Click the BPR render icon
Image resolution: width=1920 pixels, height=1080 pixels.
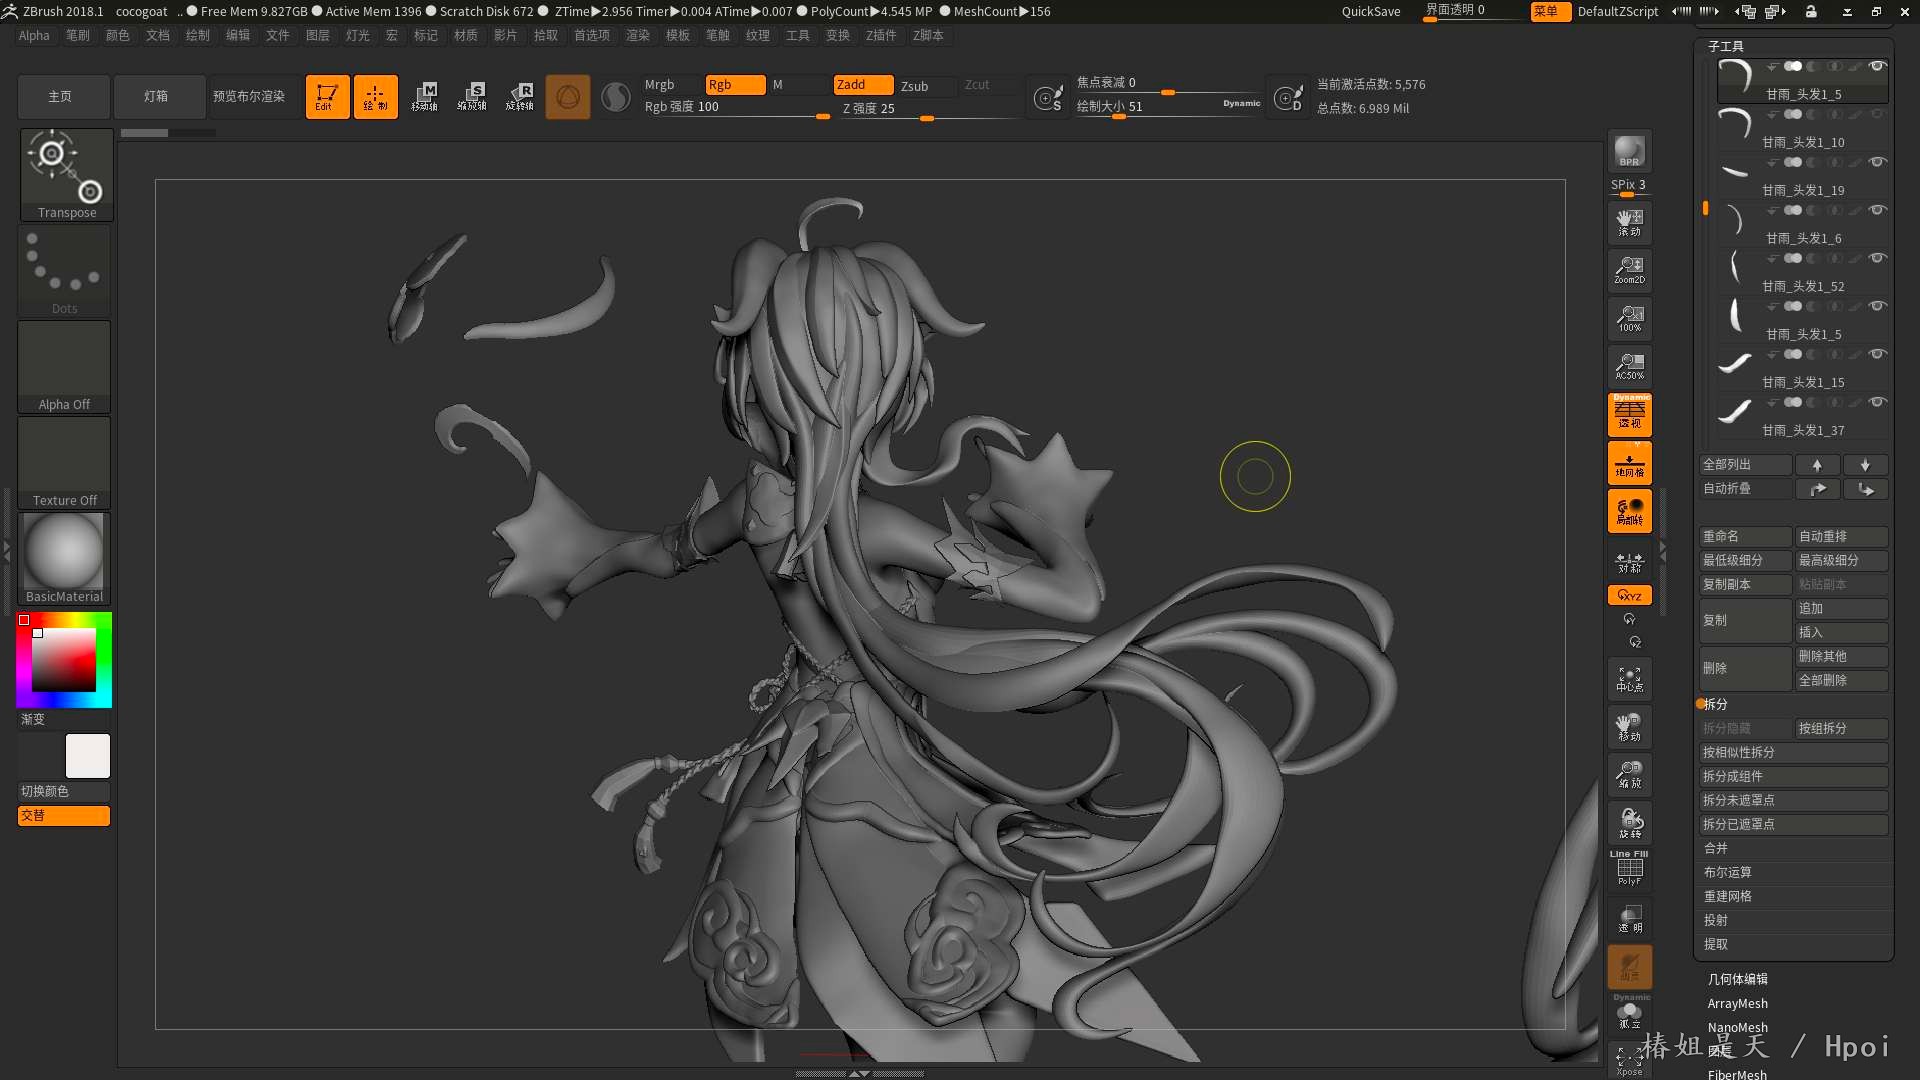pos(1629,151)
